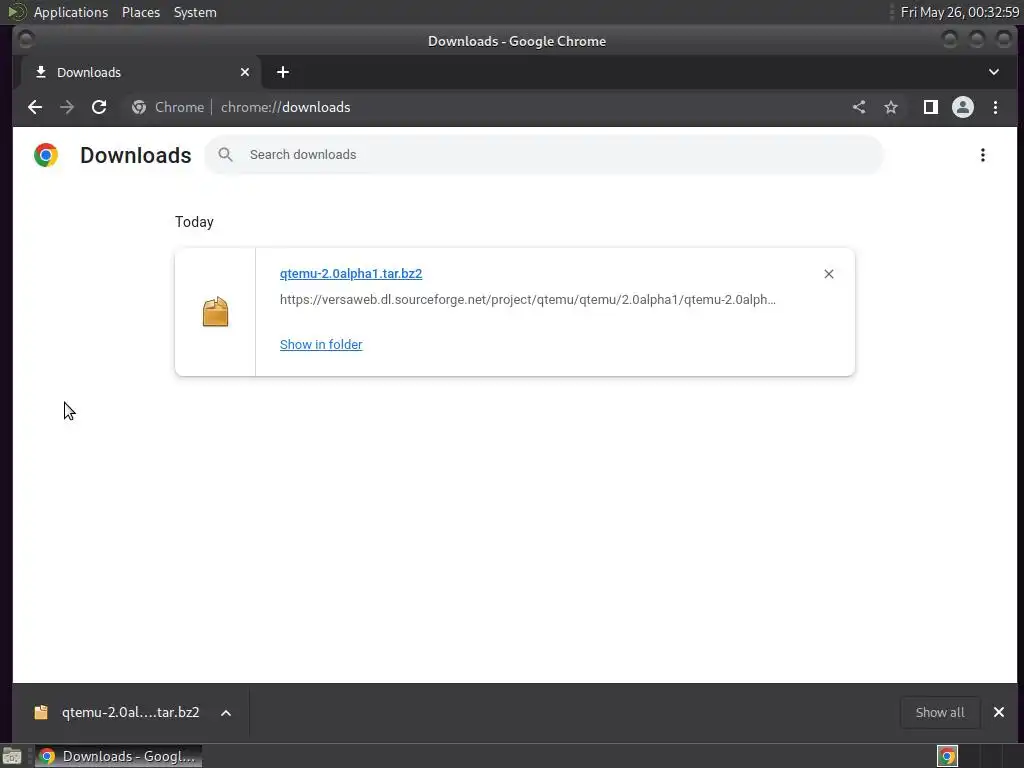
Task: Click the Downloads - Google Chrome taskbar button
Action: [118, 756]
